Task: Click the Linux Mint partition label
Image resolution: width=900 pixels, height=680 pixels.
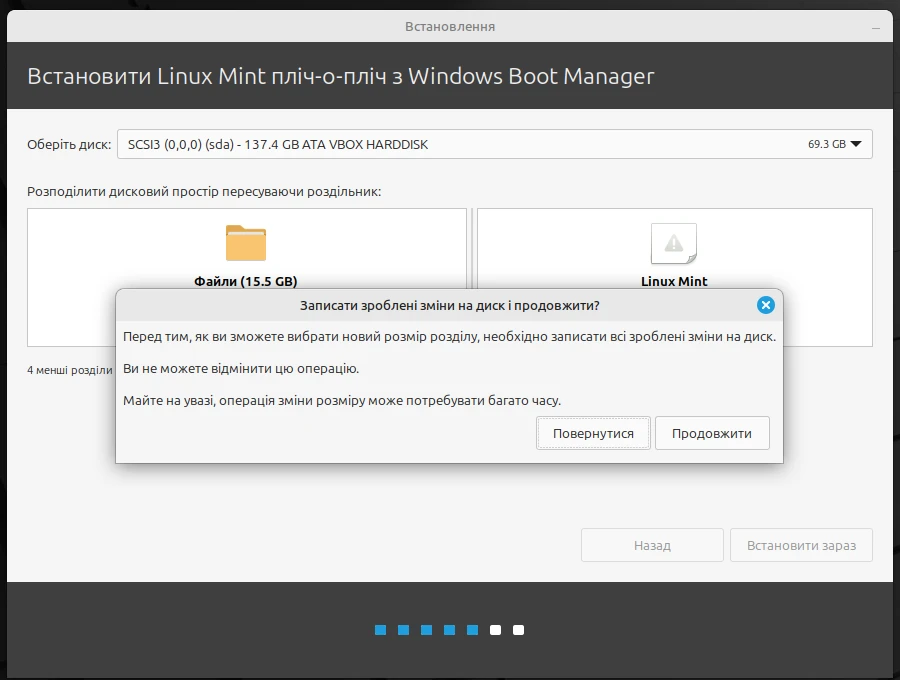Action: pyautogui.click(x=674, y=281)
